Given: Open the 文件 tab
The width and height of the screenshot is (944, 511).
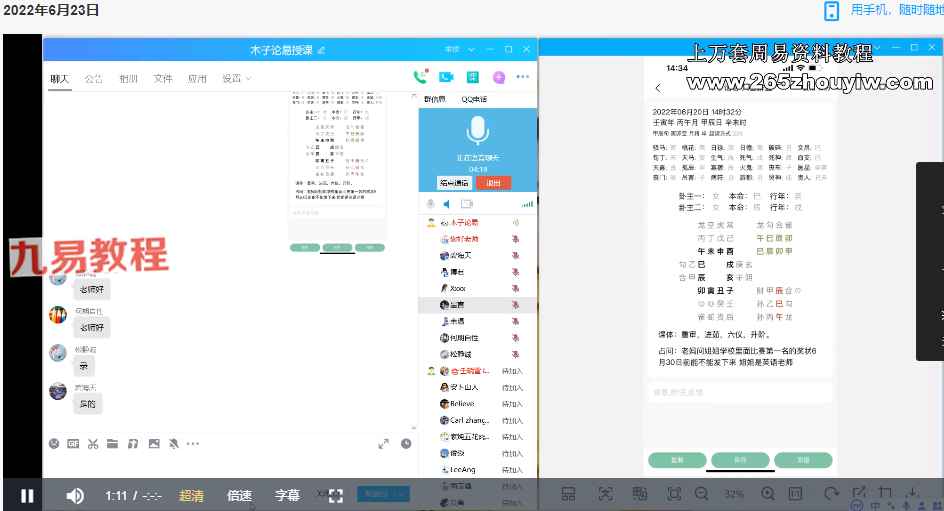Looking at the screenshot, I should 163,78.
